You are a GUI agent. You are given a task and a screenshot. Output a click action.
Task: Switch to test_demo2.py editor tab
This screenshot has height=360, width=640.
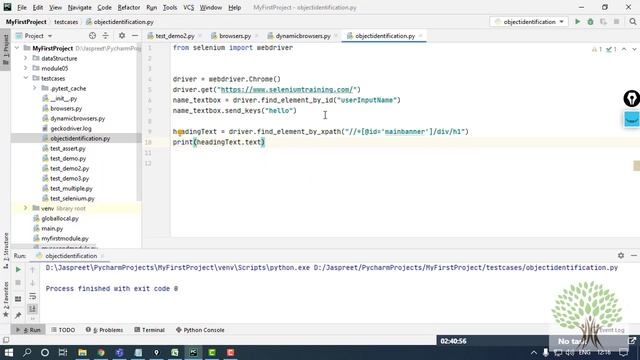pyautogui.click(x=175, y=36)
